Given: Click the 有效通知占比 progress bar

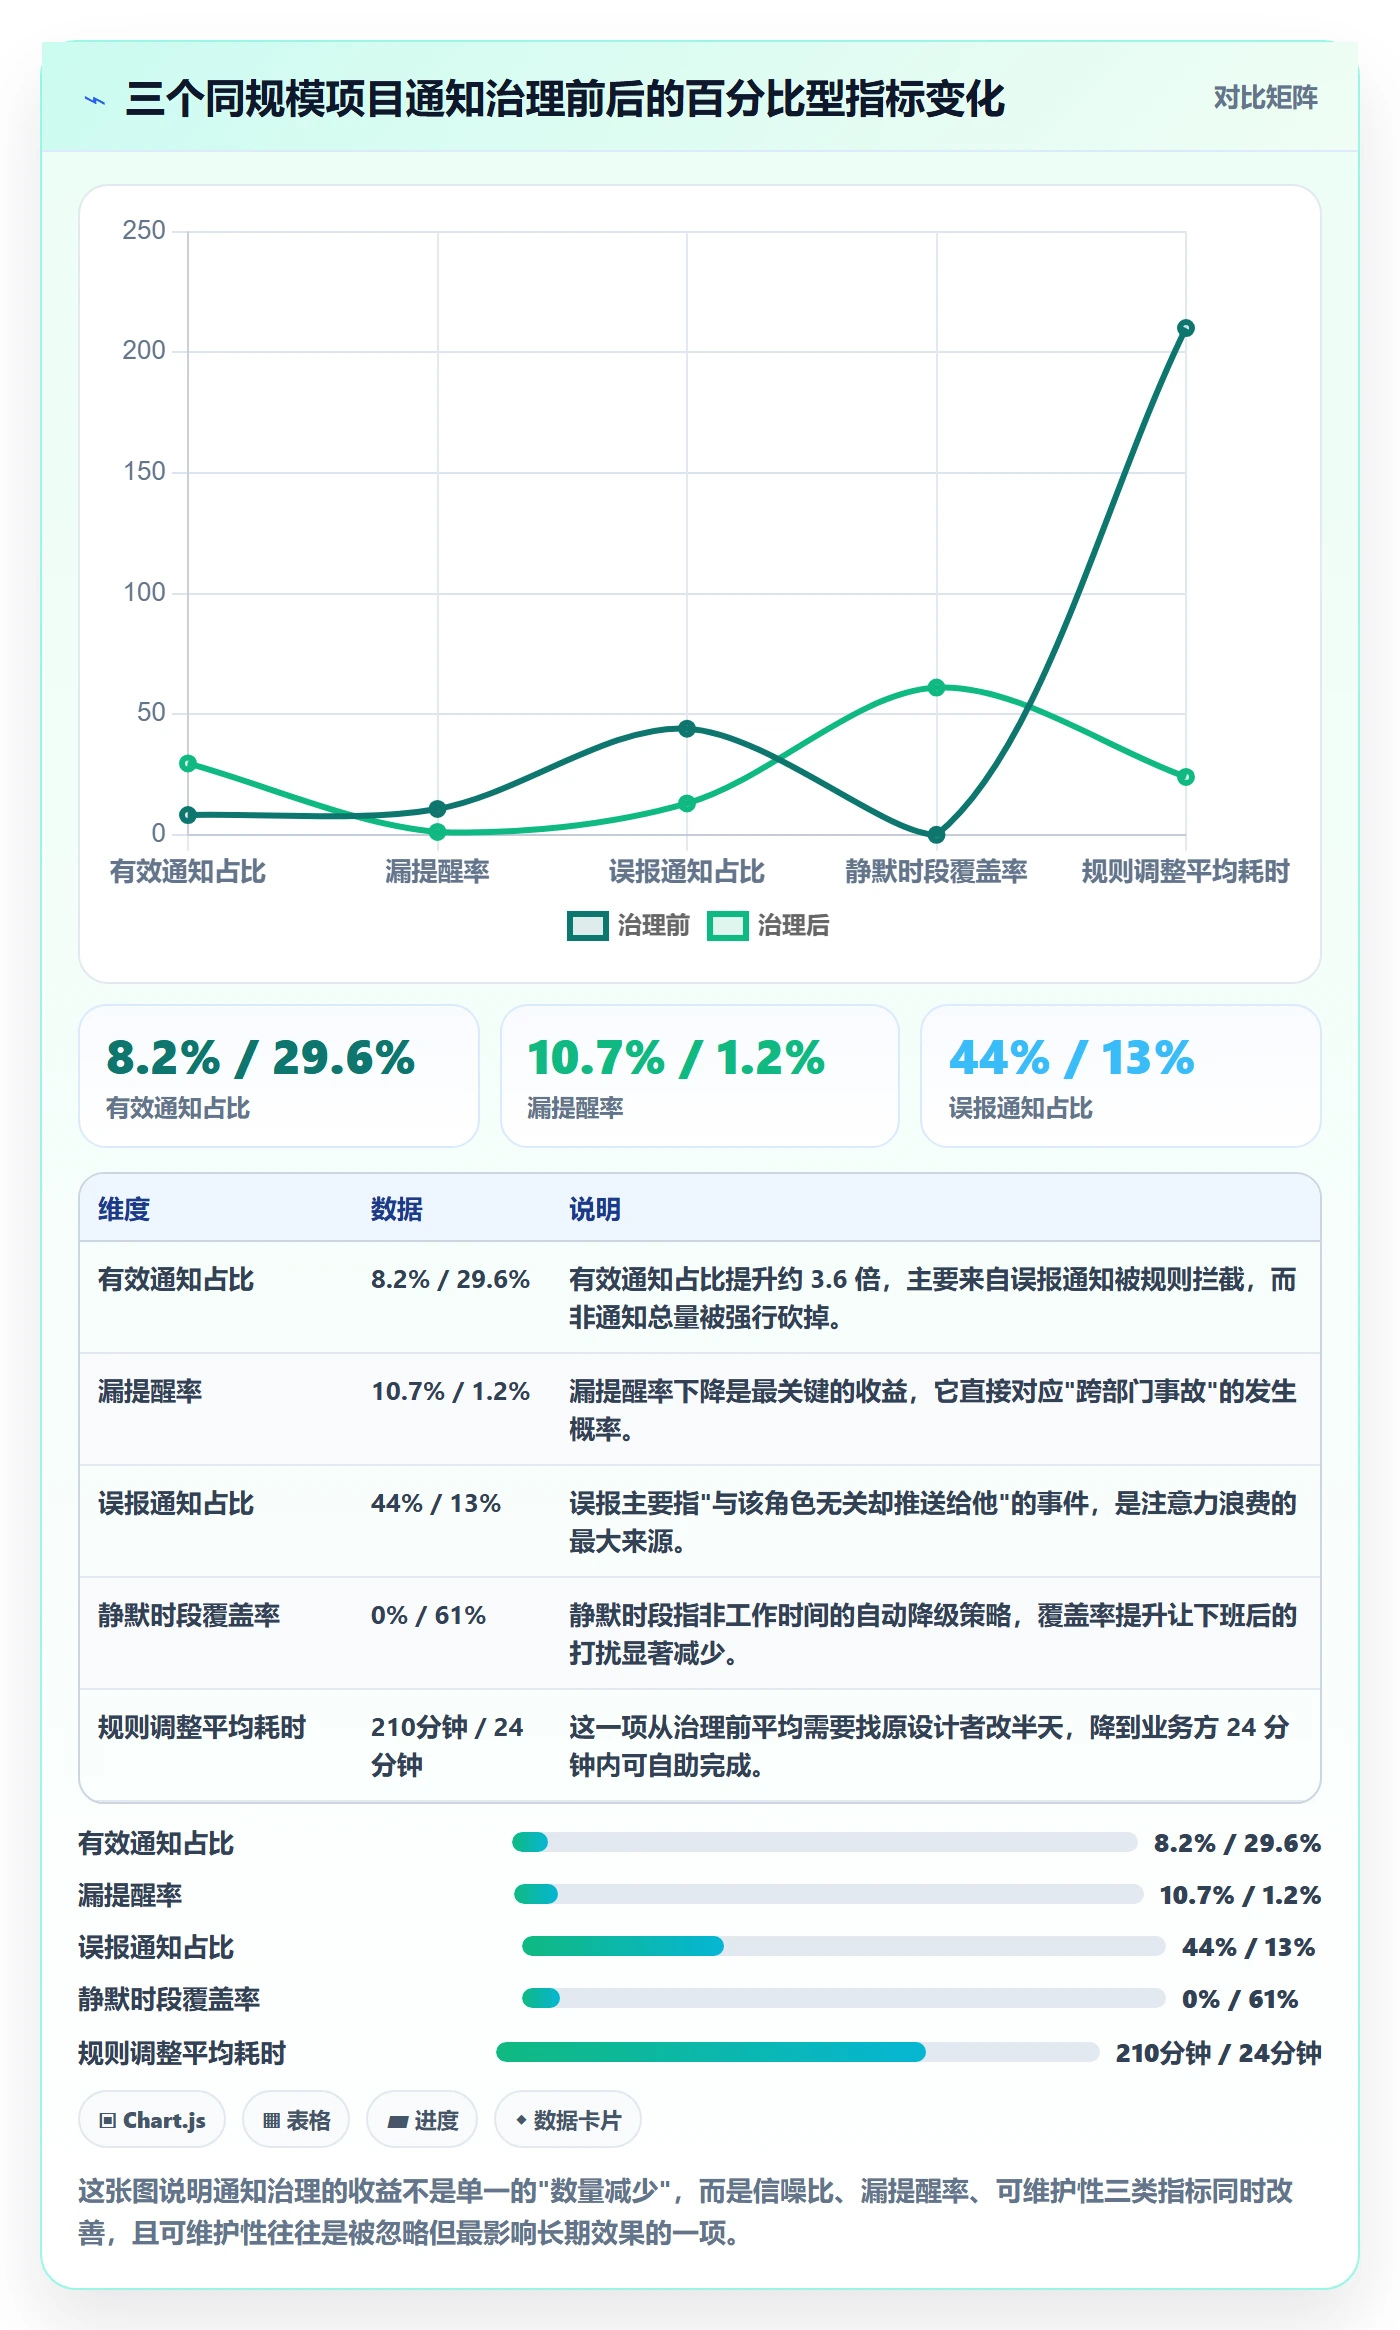Looking at the screenshot, I should 825,1842.
